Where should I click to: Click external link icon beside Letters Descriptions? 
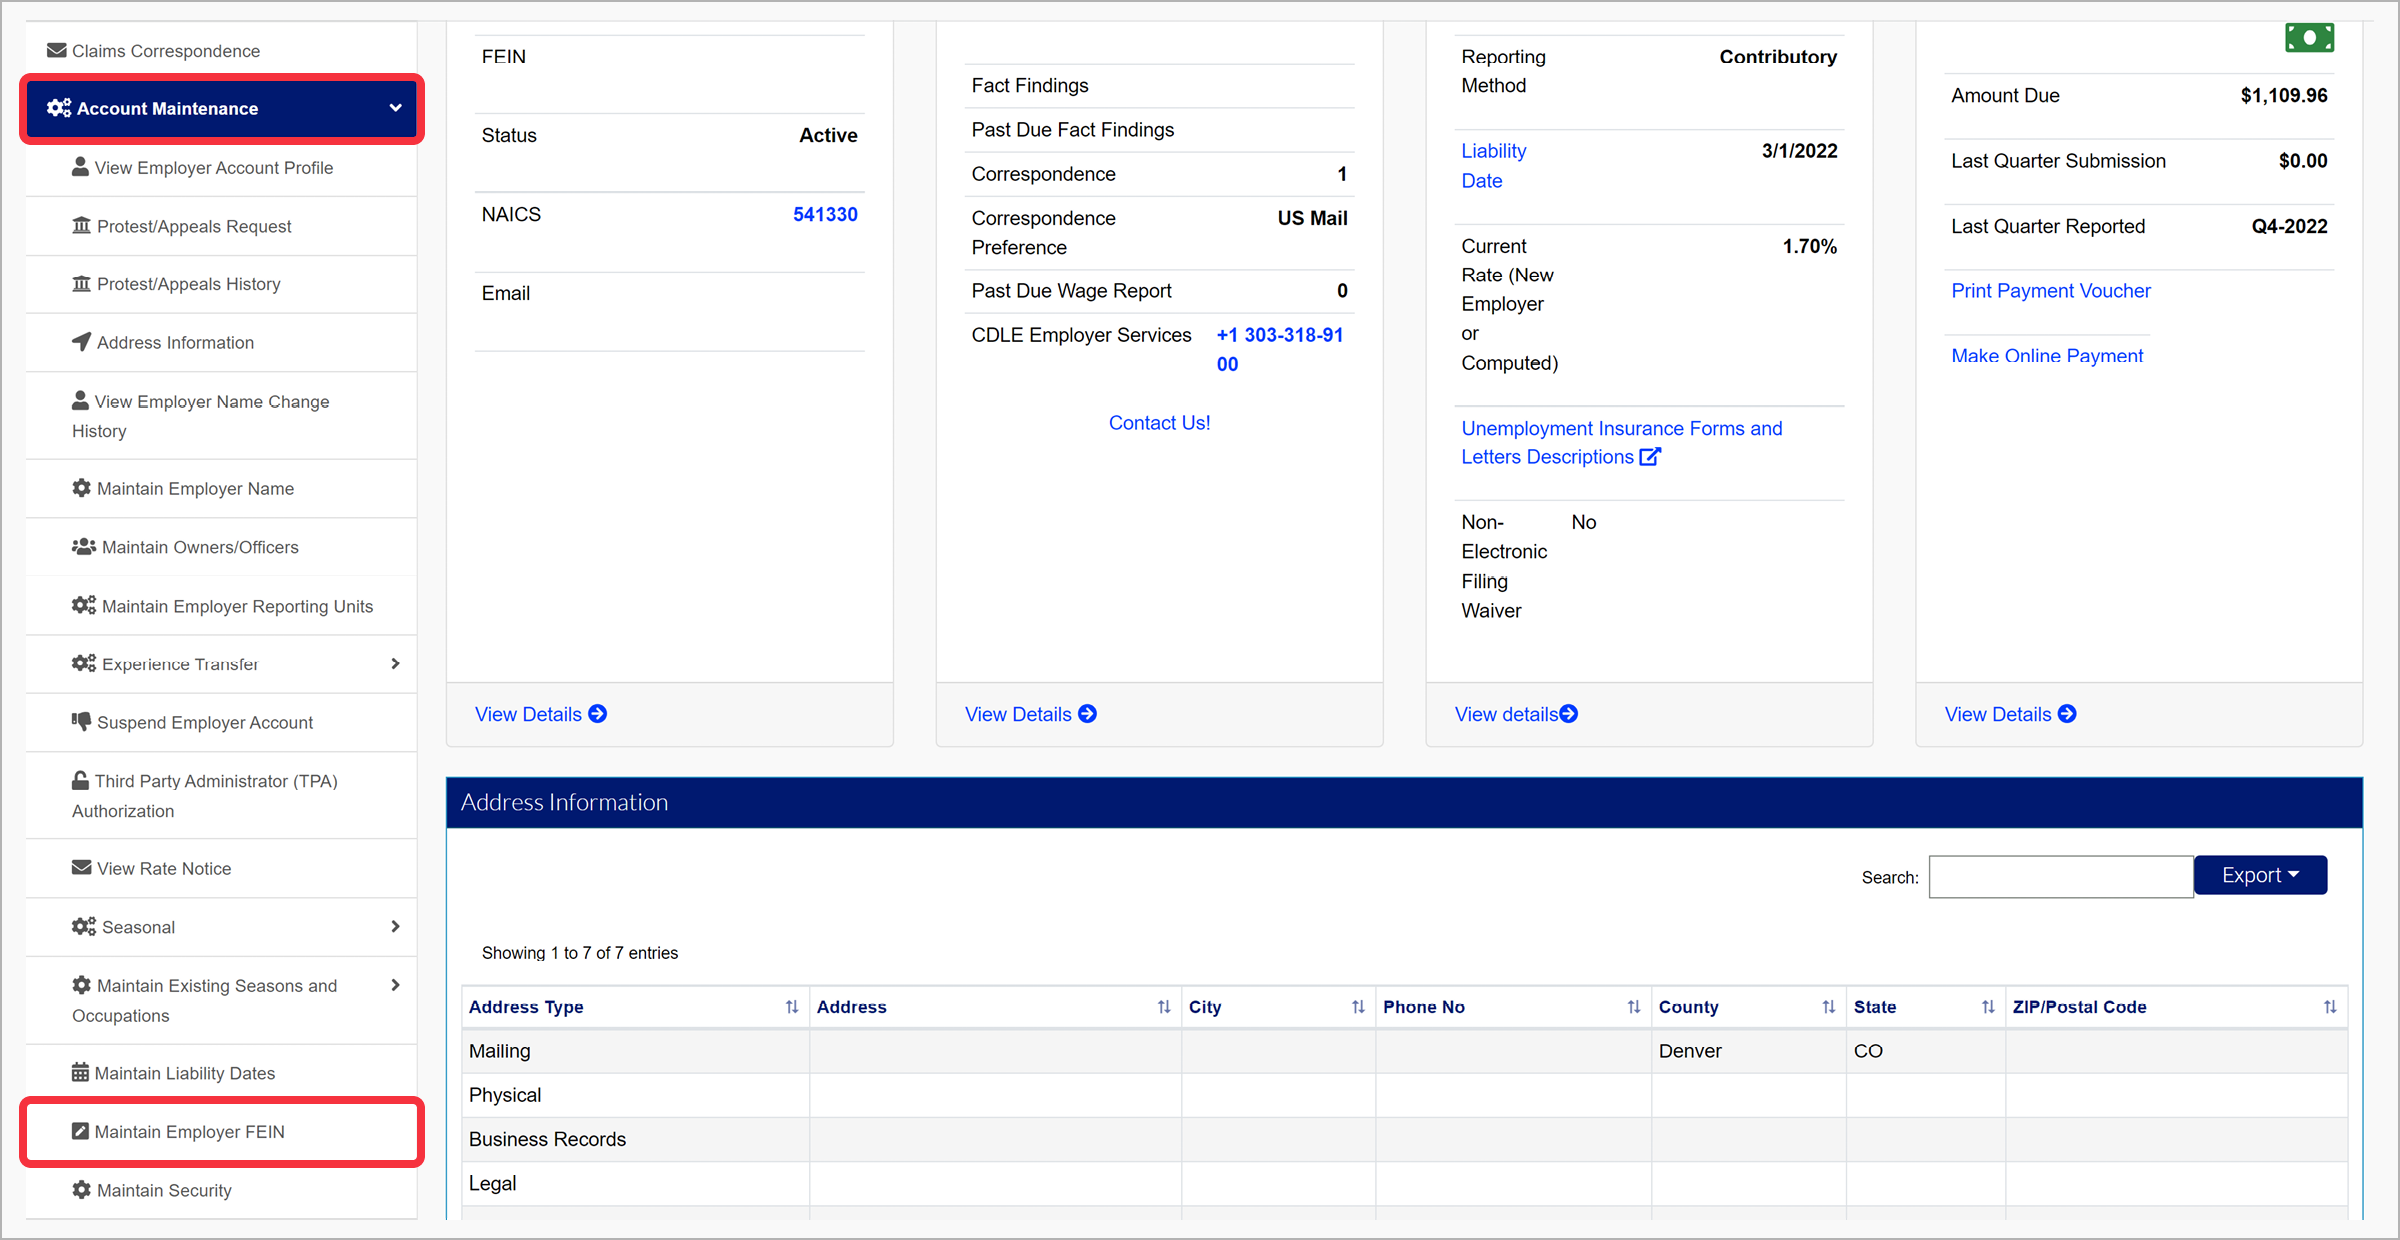pyautogui.click(x=1650, y=457)
